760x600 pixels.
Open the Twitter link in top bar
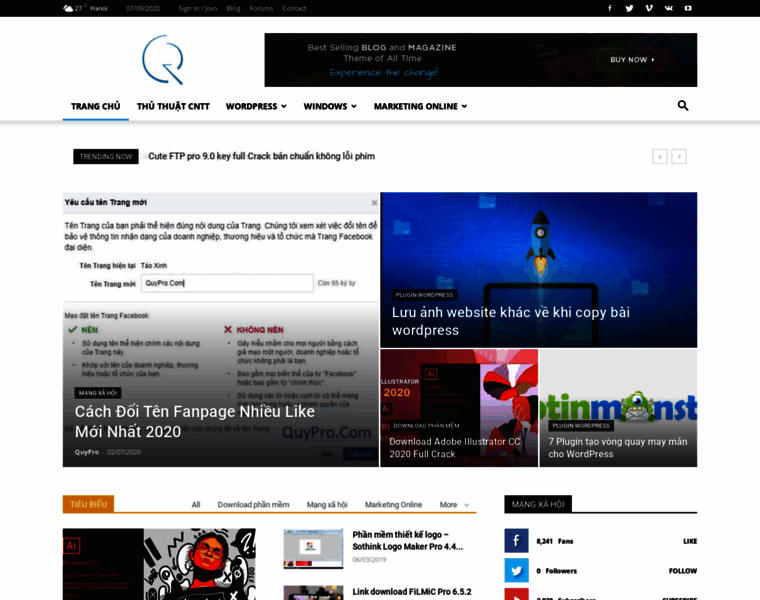click(x=629, y=8)
